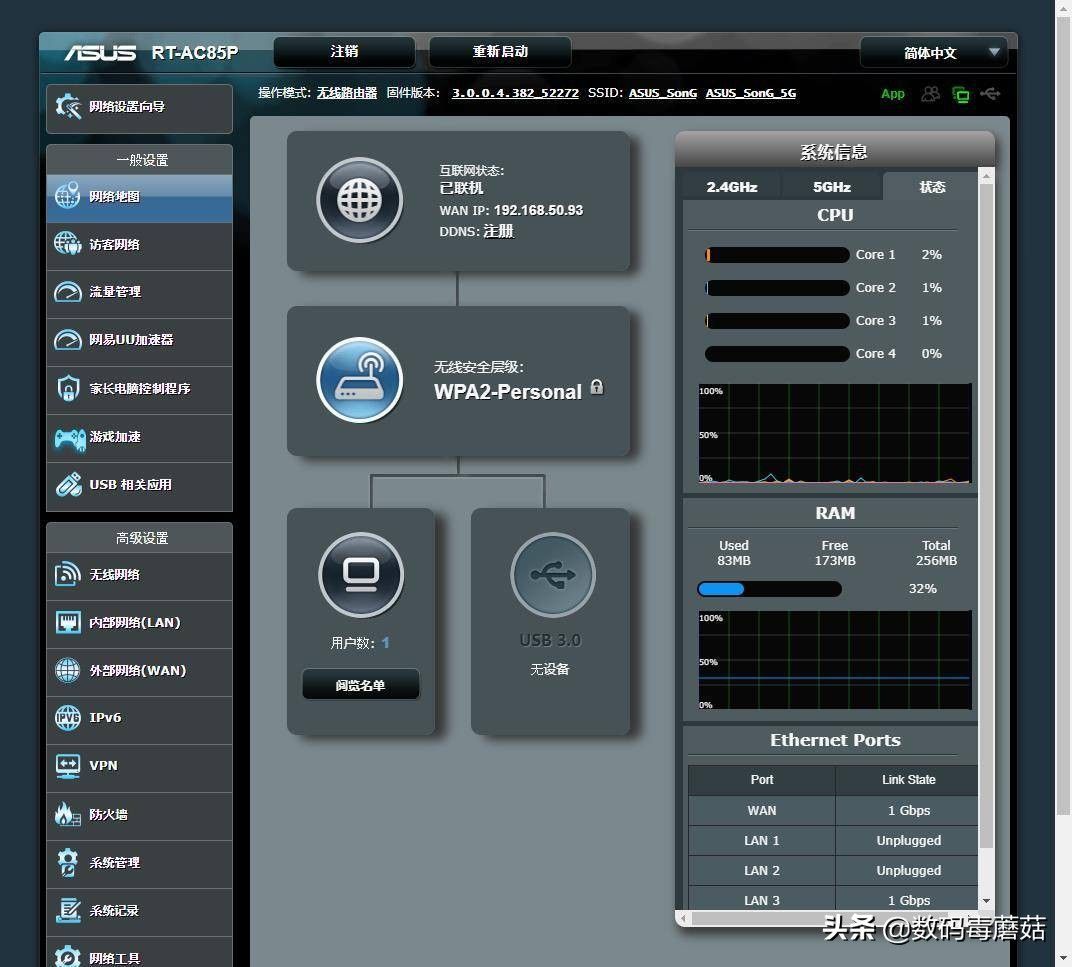The height and width of the screenshot is (967, 1072).
Task: Click system info panel horizontal scroll-left arrow
Action: (x=683, y=918)
